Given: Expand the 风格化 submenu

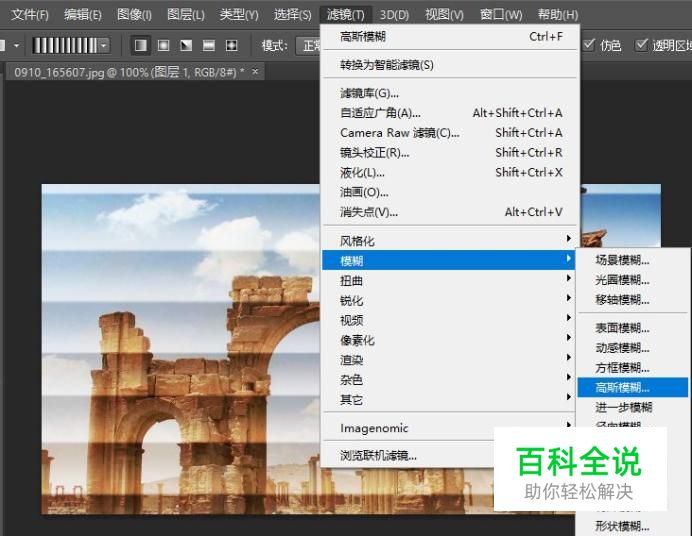Looking at the screenshot, I should 448,241.
